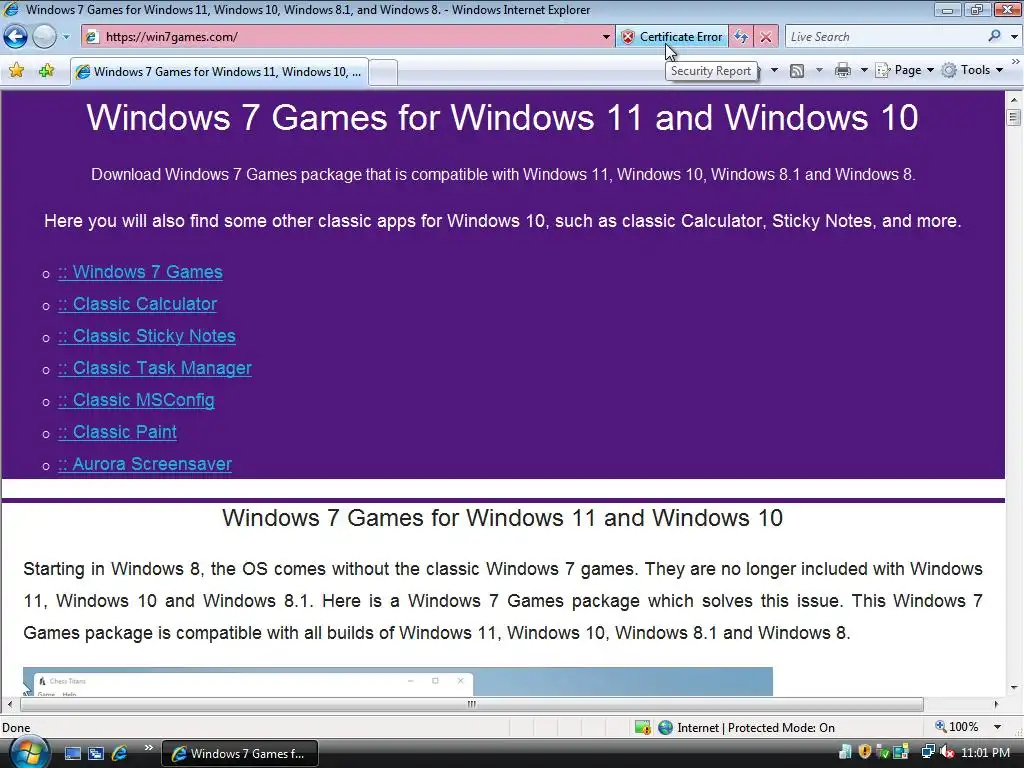Select the 'Windows 7 Games f...' taskbar button
Image resolution: width=1024 pixels, height=768 pixels.
pyautogui.click(x=240, y=754)
